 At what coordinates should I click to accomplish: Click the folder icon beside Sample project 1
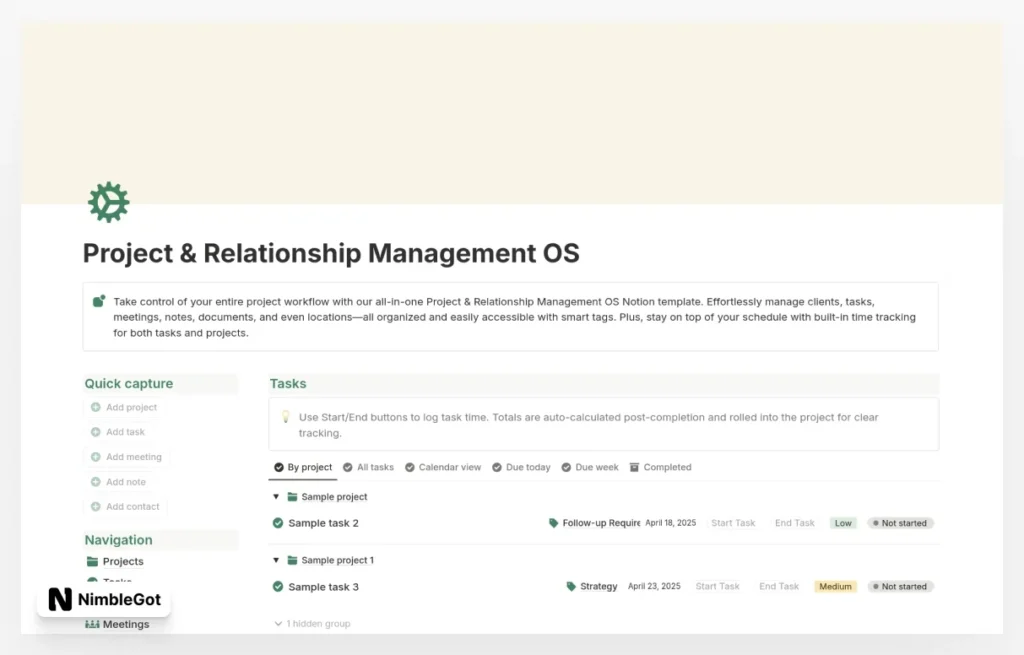point(293,560)
